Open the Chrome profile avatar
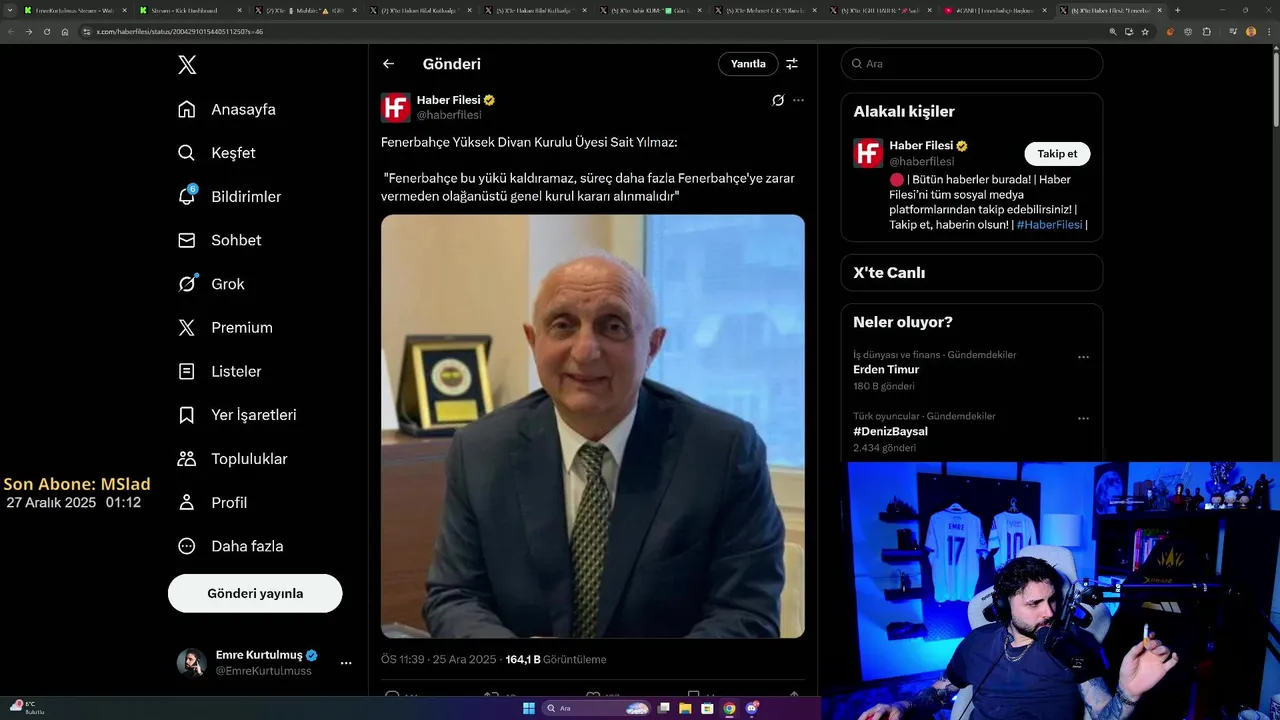 (1251, 32)
